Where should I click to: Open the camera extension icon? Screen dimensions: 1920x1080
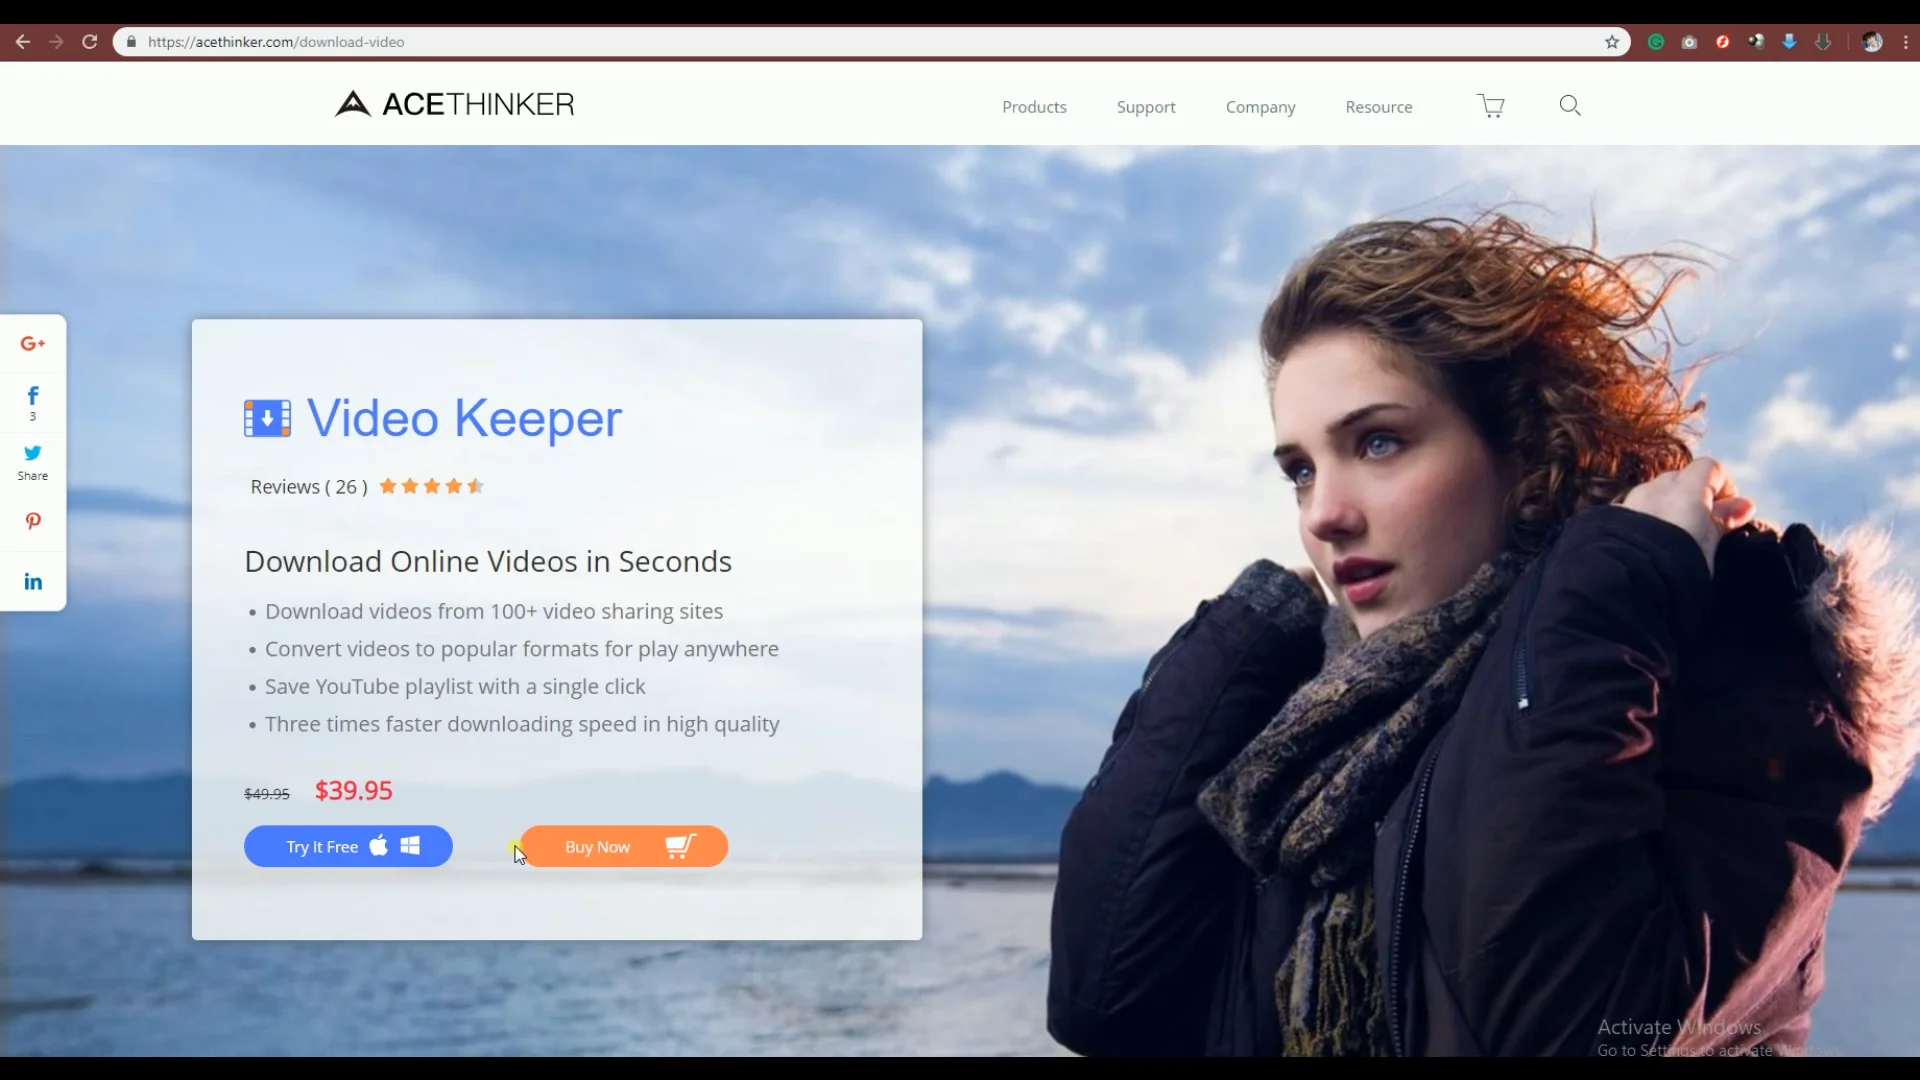(1689, 42)
